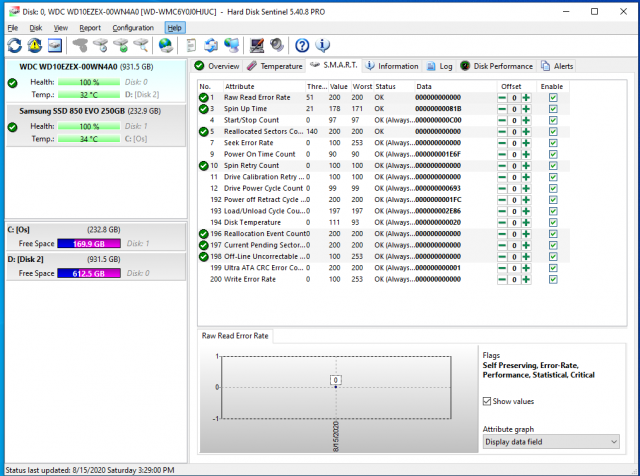The image size is (640, 476).
Task: Toggle the Show values checkbox
Action: coord(488,401)
